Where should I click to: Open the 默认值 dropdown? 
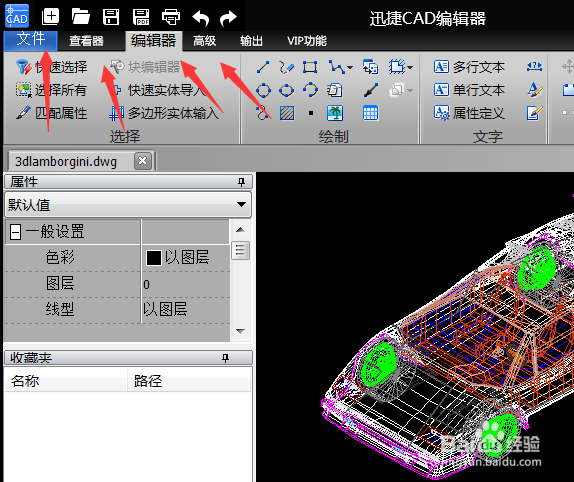(x=128, y=205)
